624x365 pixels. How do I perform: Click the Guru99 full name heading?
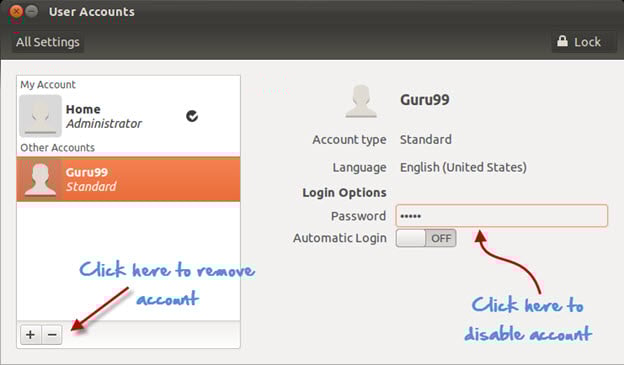point(425,100)
